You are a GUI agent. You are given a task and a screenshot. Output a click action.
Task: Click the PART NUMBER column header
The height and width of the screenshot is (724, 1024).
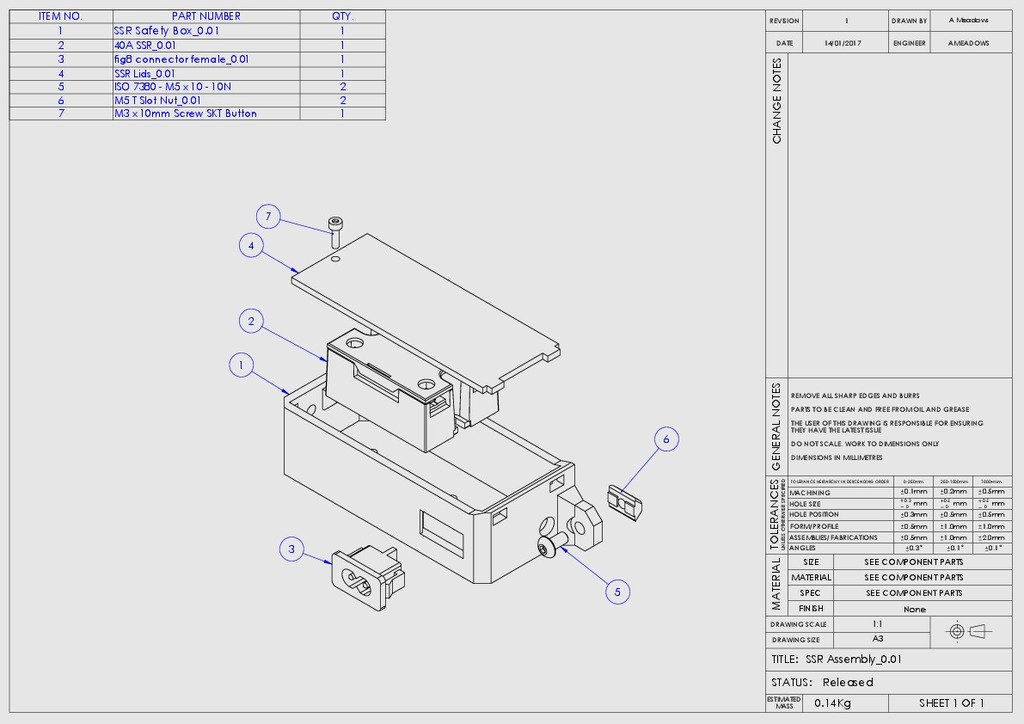[206, 17]
